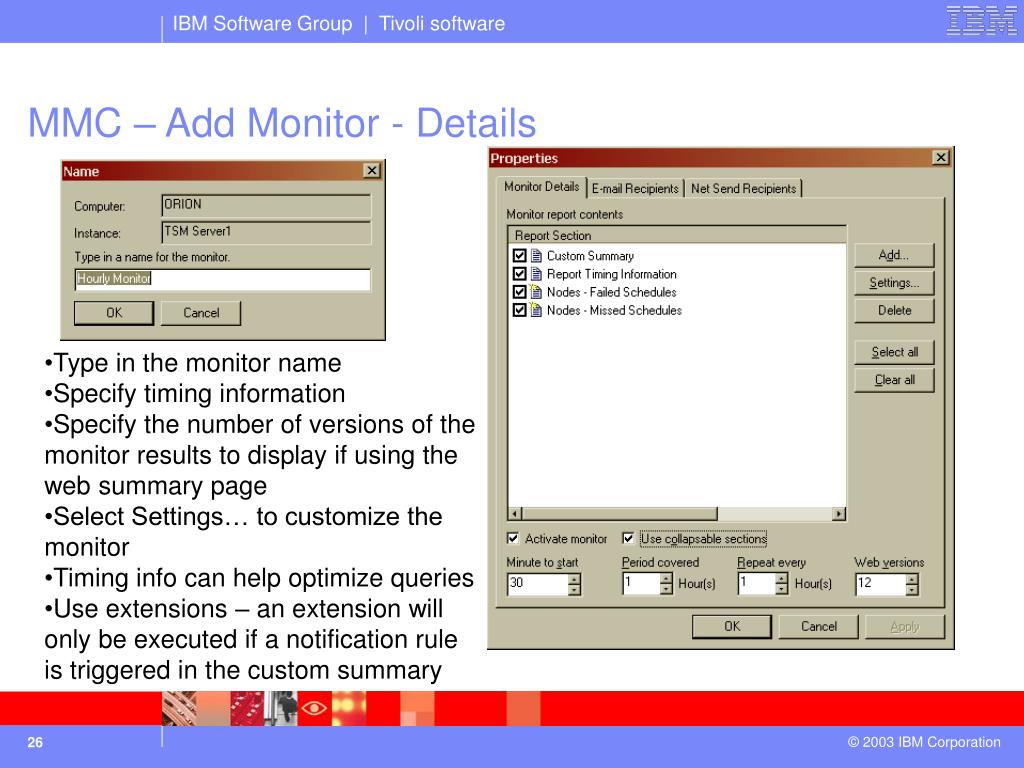Increase the Period covered hours
The width and height of the screenshot is (1024, 768).
tap(665, 578)
